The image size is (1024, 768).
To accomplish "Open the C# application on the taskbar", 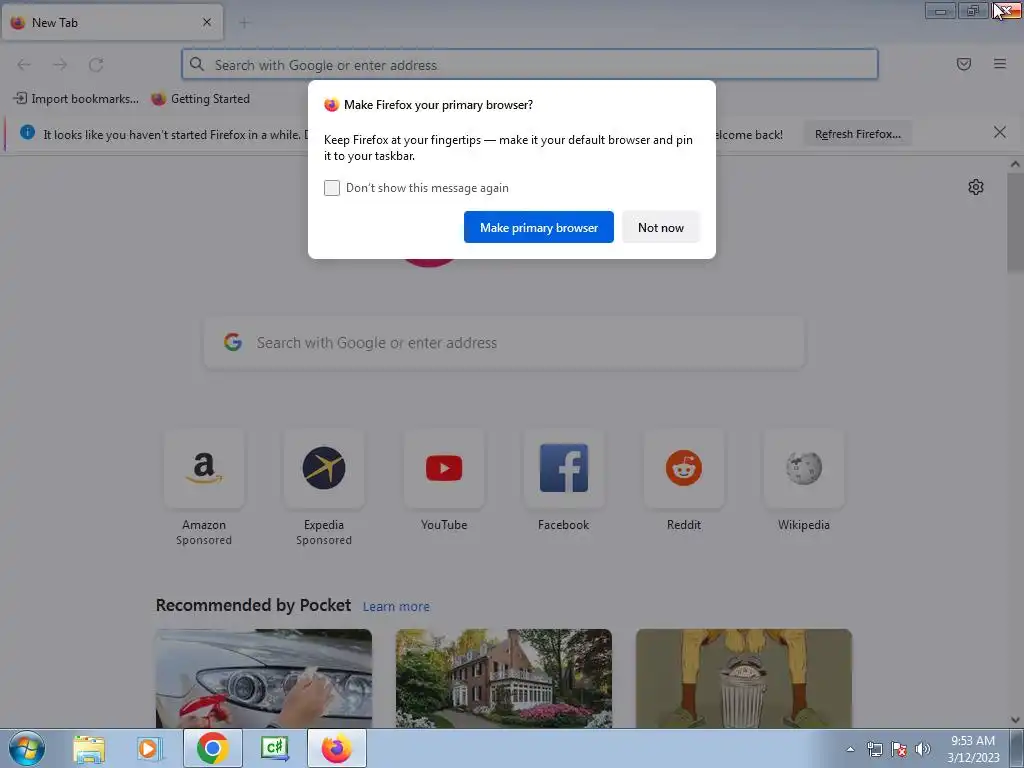I will click(274, 748).
